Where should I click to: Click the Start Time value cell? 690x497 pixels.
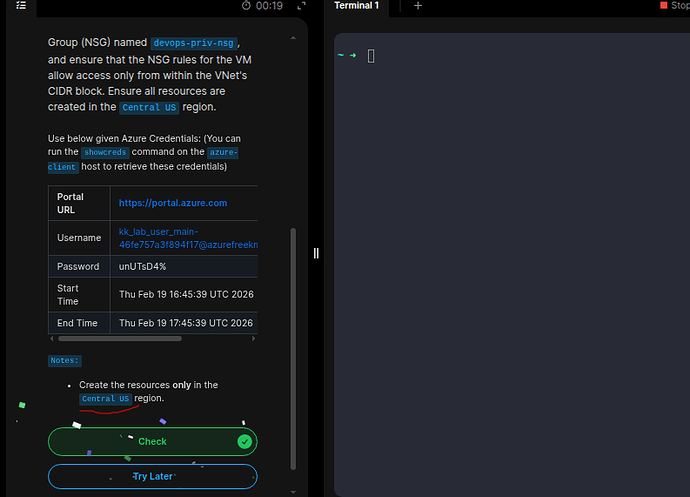184,295
